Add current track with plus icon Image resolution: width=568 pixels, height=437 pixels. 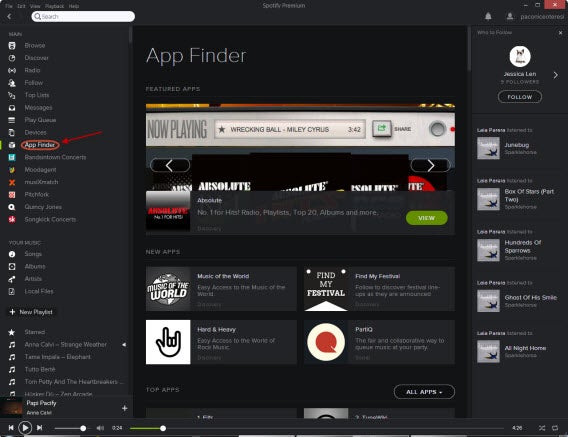[x=125, y=408]
